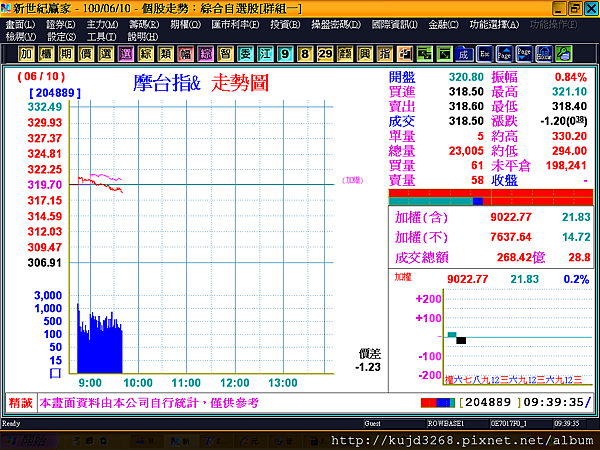Viewport: 600px width, 450px height.
Task: Open the 投資(B) menu
Action: pos(285,24)
